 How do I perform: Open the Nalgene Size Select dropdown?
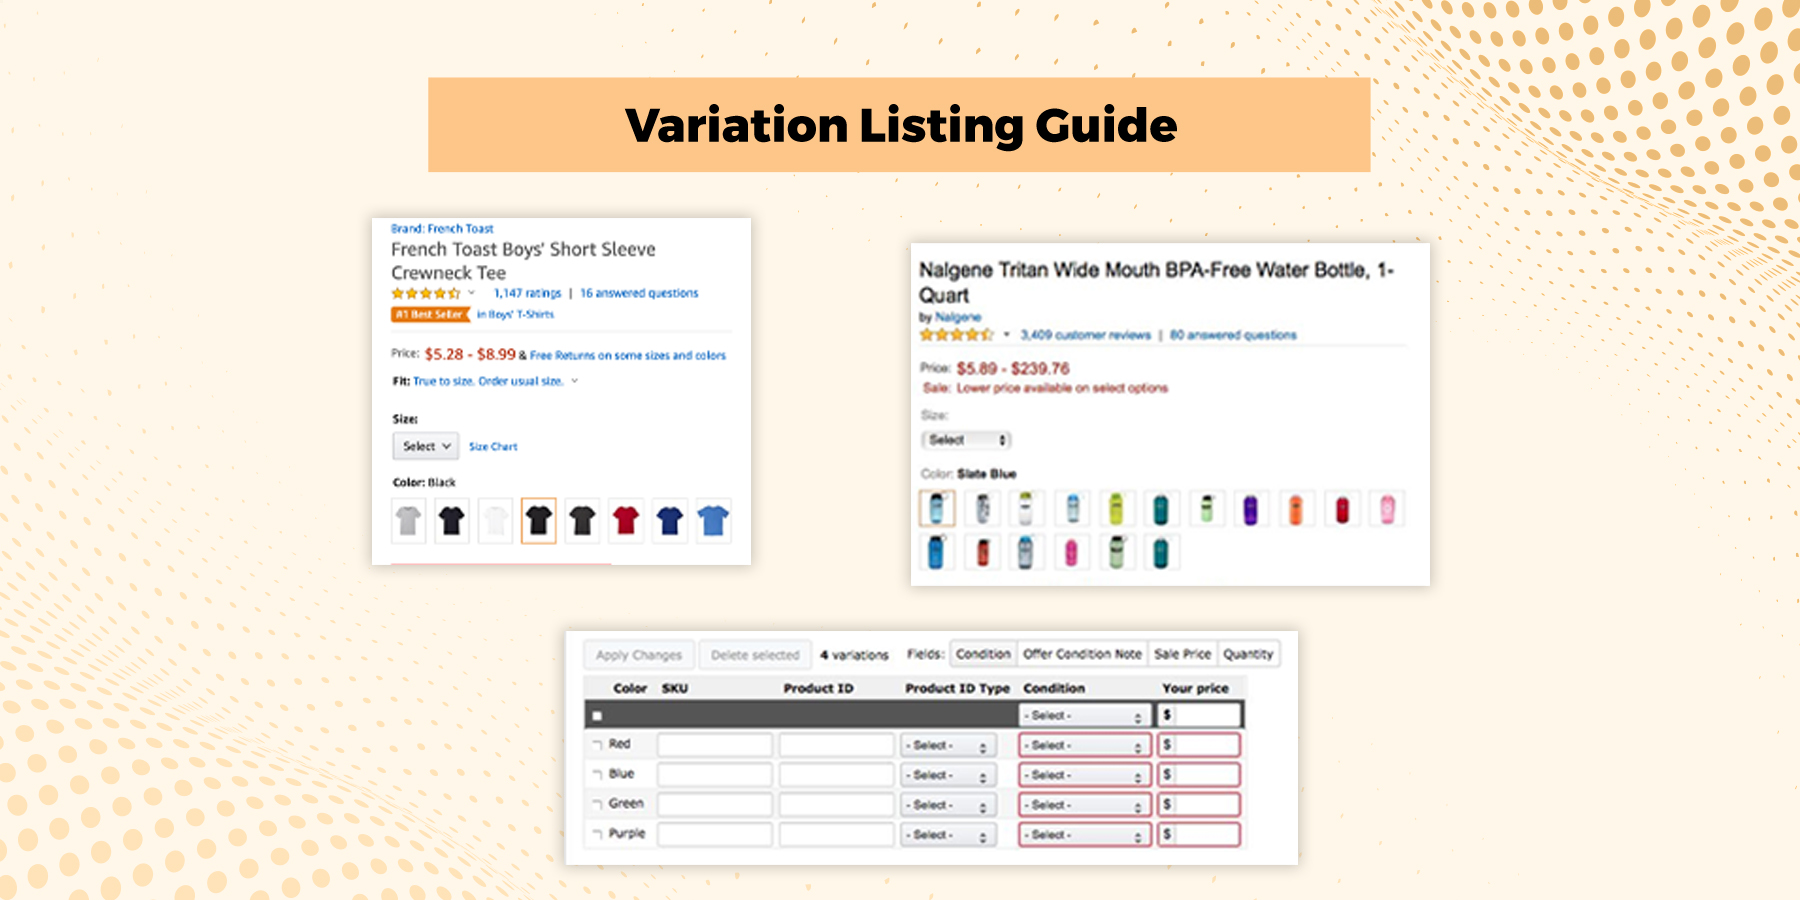pyautogui.click(x=966, y=440)
